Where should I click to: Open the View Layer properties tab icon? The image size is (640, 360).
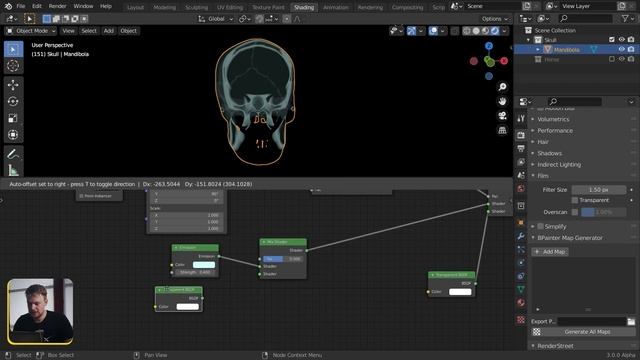[x=521, y=162]
